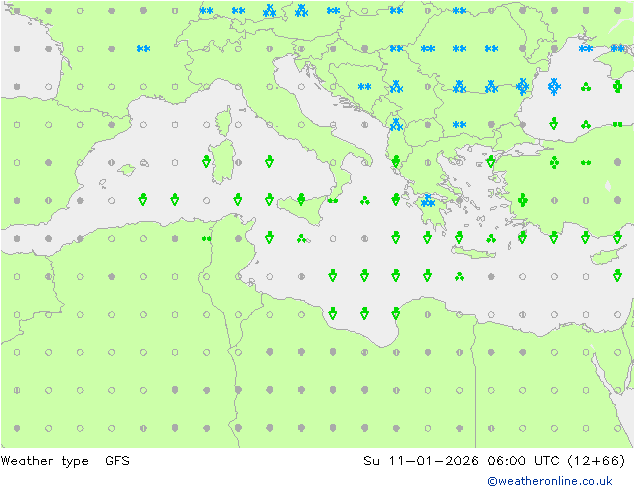Select the green rain symbol over Corfu
634x490 pixels.
(x=396, y=161)
